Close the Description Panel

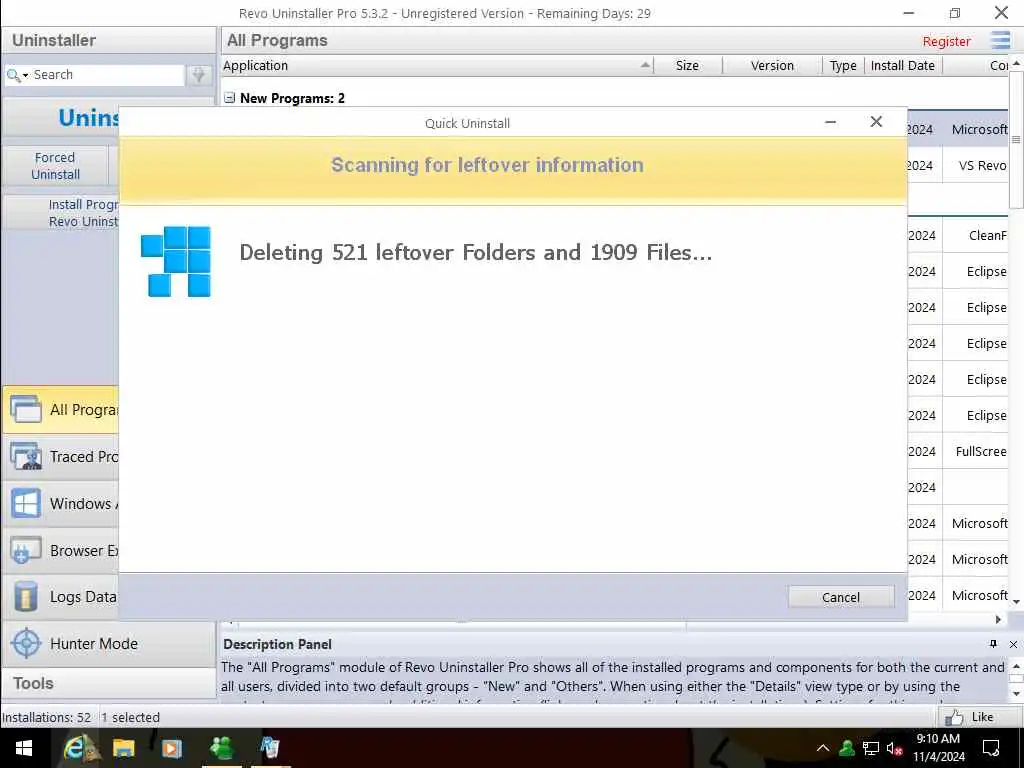[1013, 644]
